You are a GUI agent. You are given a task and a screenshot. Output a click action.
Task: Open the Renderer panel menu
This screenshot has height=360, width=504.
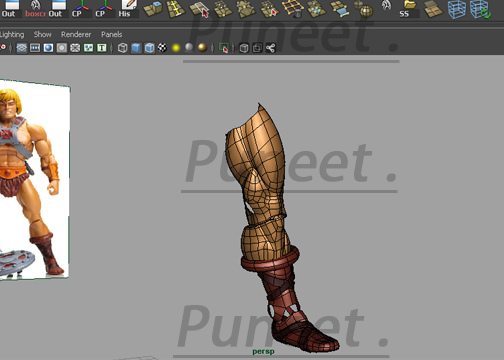pos(76,34)
